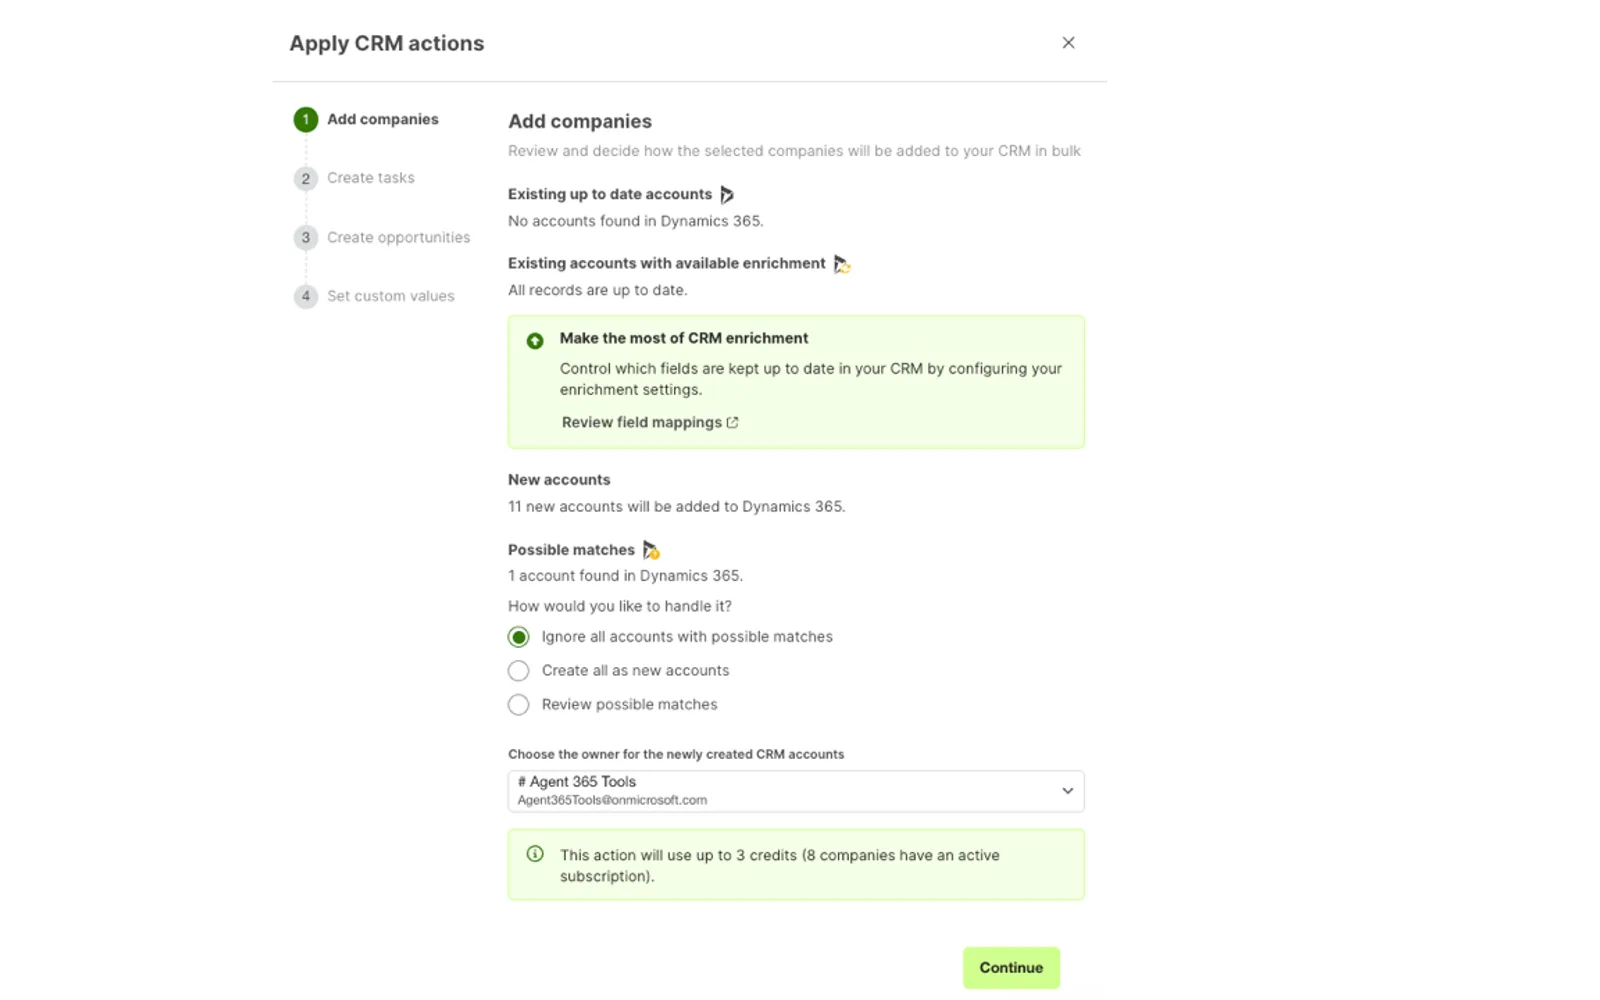Click the text '11 new accounts will be added'

click(x=677, y=507)
